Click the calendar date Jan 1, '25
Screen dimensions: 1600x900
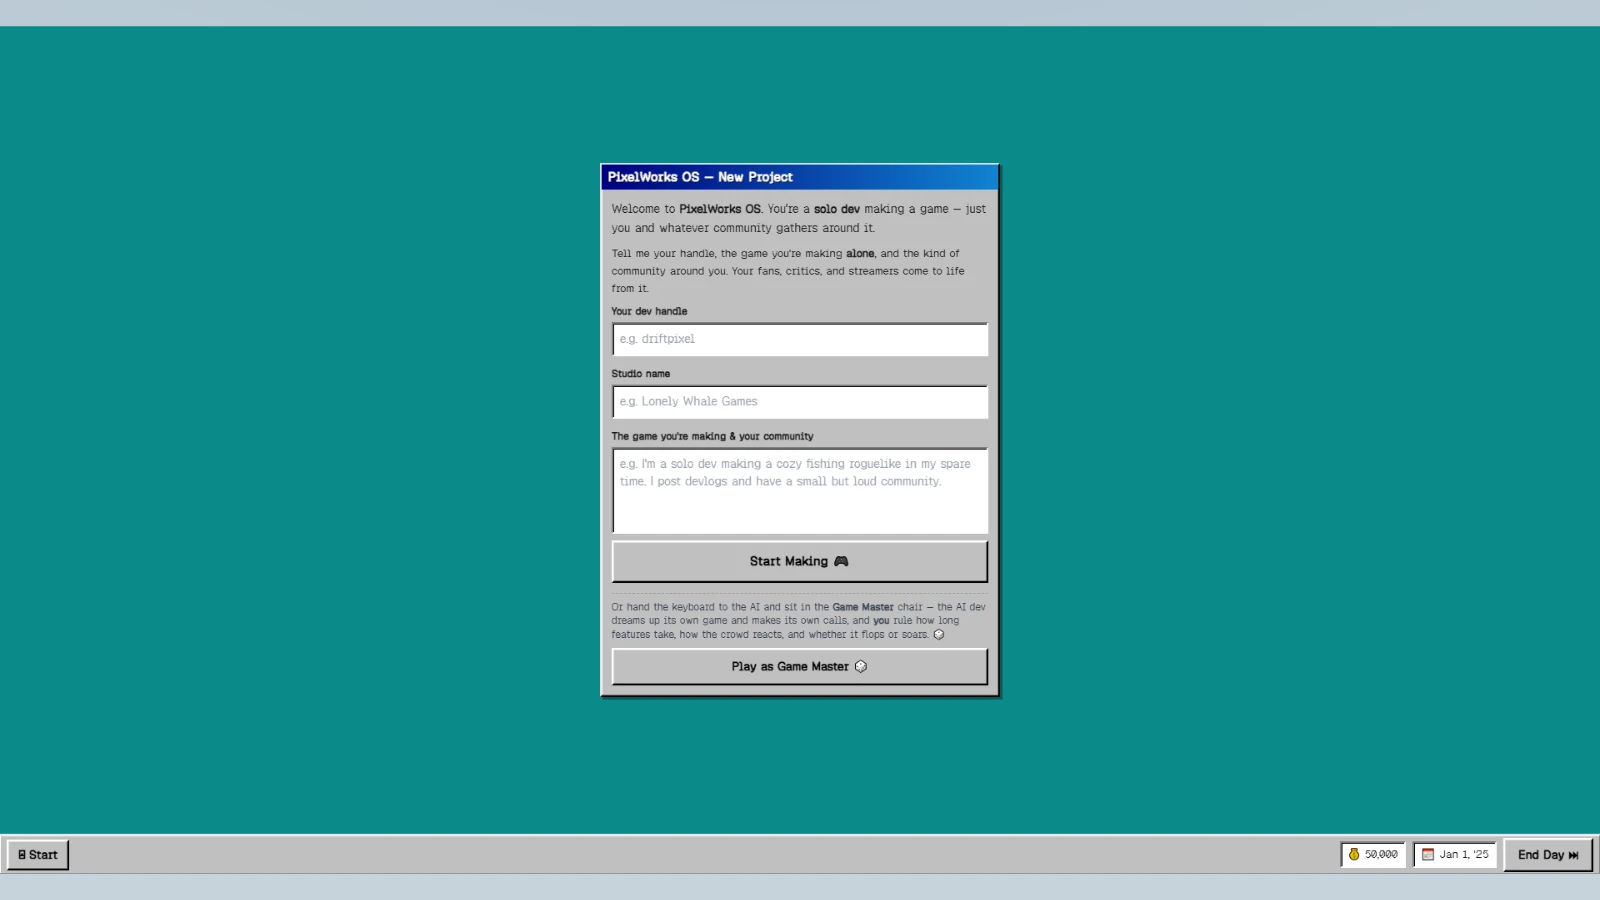coord(1455,855)
